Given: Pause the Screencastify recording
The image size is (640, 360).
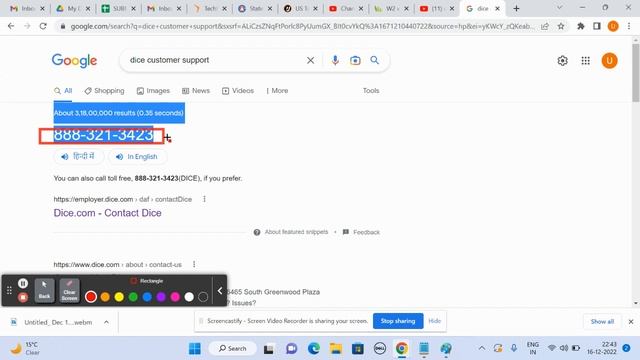Looking at the screenshot, I should pos(23,283).
